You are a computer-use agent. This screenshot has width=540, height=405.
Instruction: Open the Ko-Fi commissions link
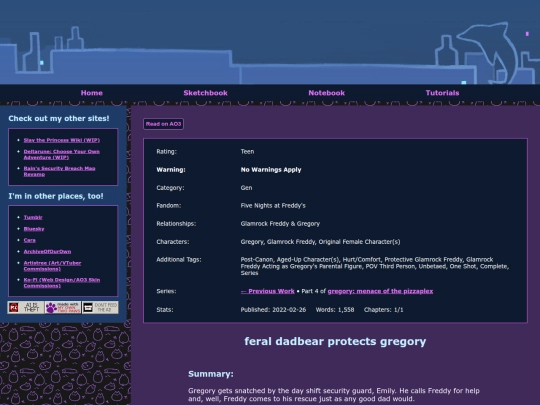[62, 283]
